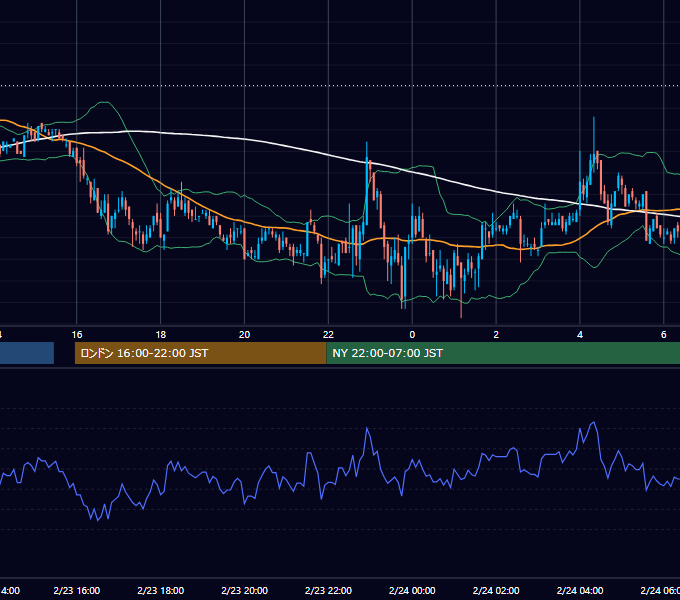Click the oscillator low after 2/23 16:00
This screenshot has height=600, width=680.
[x=98, y=519]
